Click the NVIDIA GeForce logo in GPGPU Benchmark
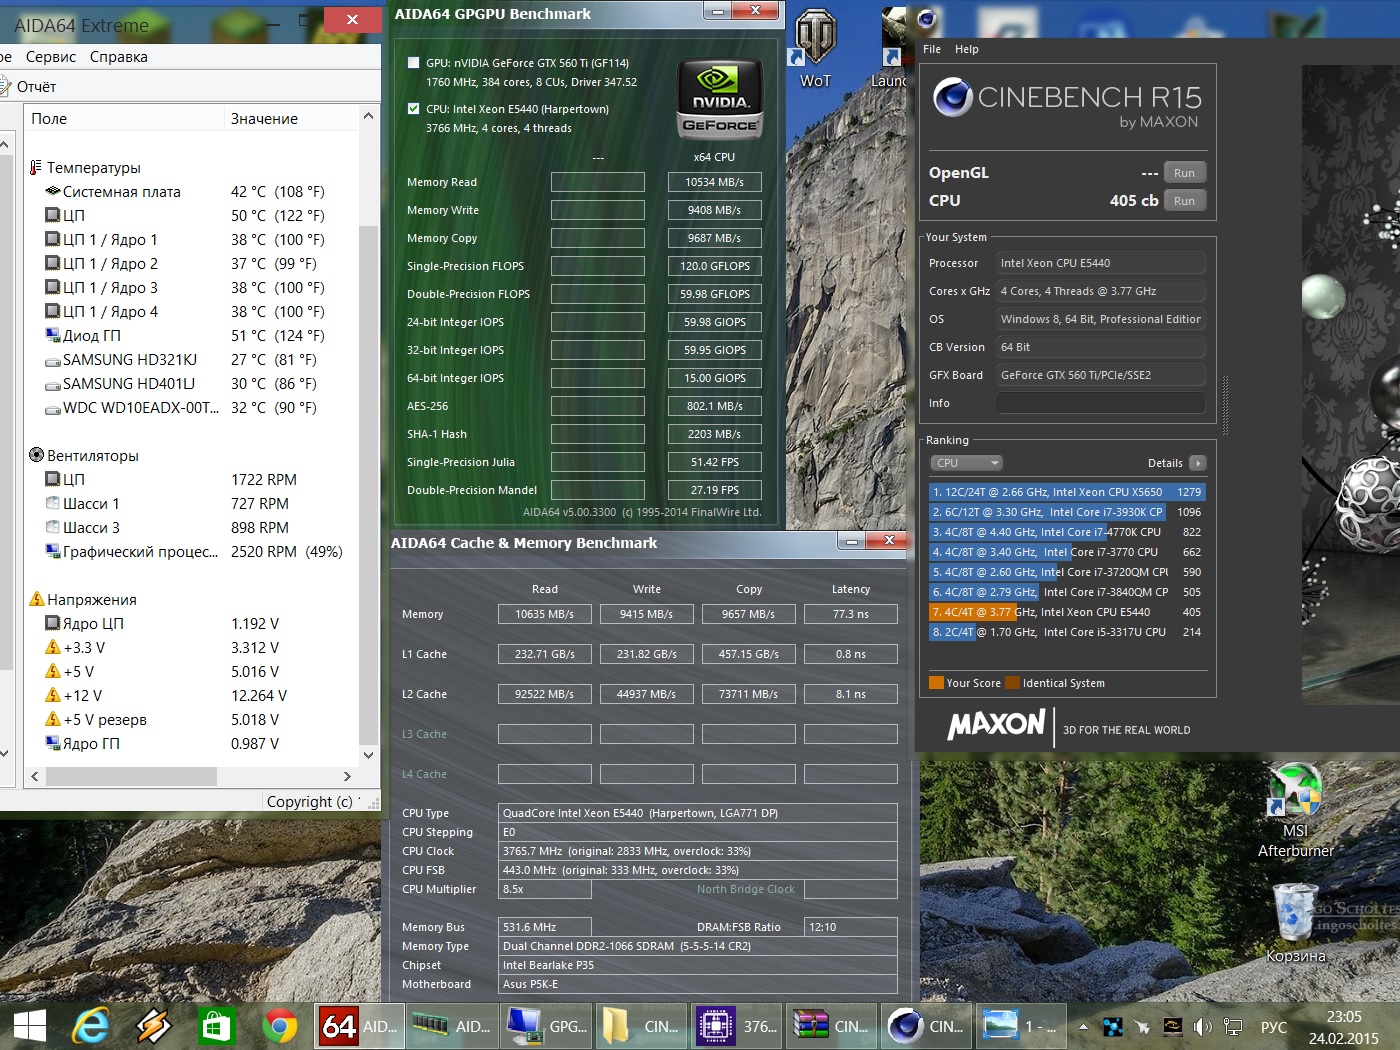The height and width of the screenshot is (1050, 1400). point(720,98)
